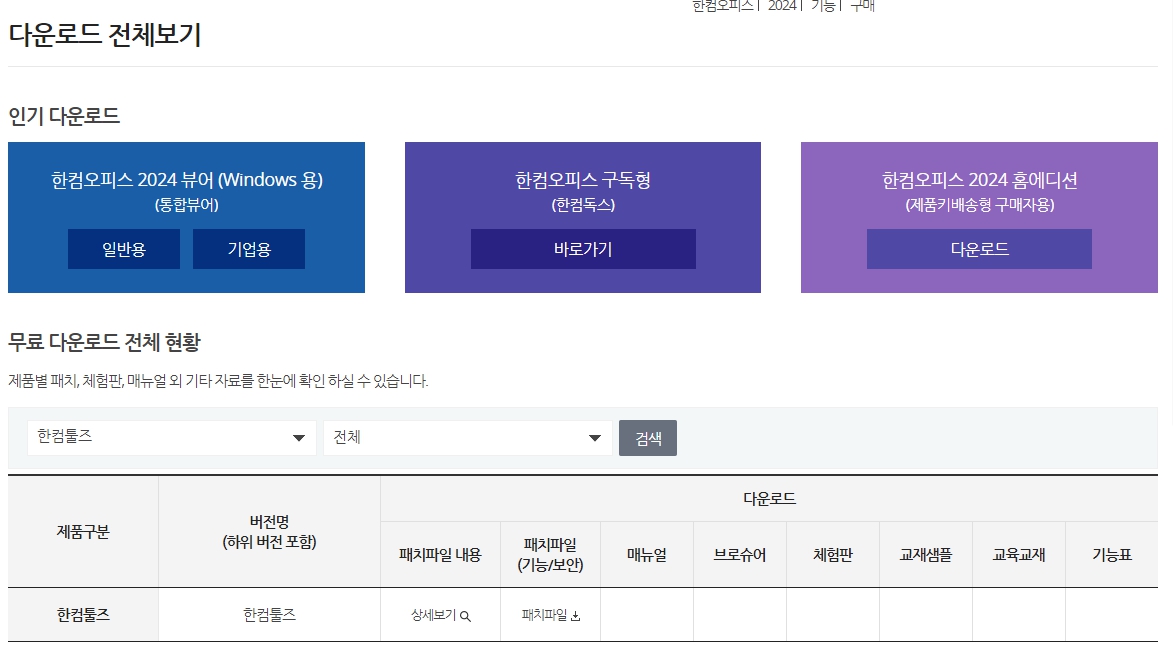Click the 한컴툴즈 product row header cell
The image size is (1173, 655).
pos(83,615)
